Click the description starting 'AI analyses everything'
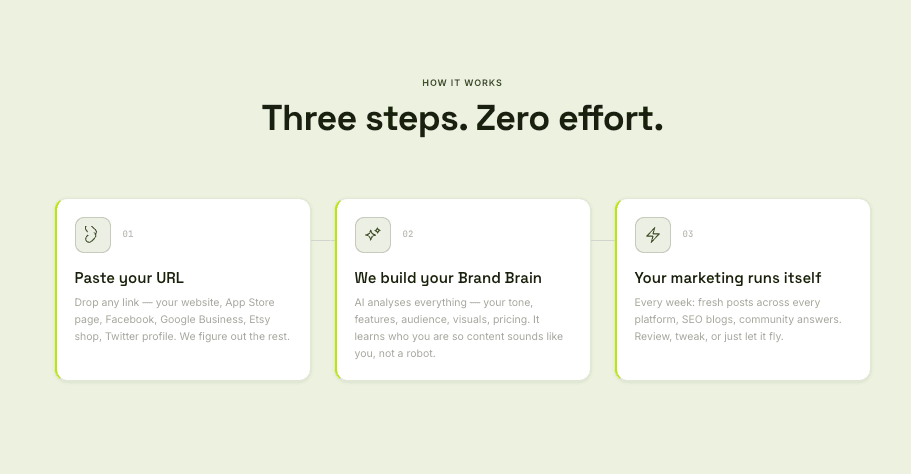This screenshot has width=911, height=474. 459,327
